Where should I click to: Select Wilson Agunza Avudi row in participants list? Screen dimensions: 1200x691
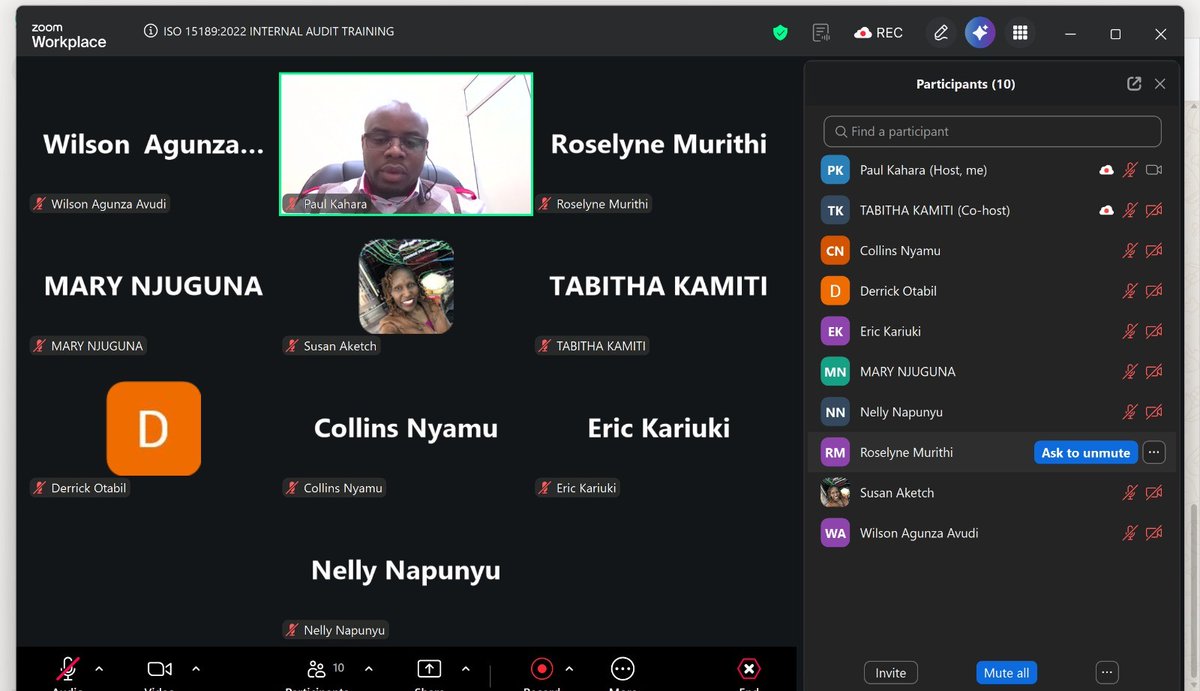point(992,533)
